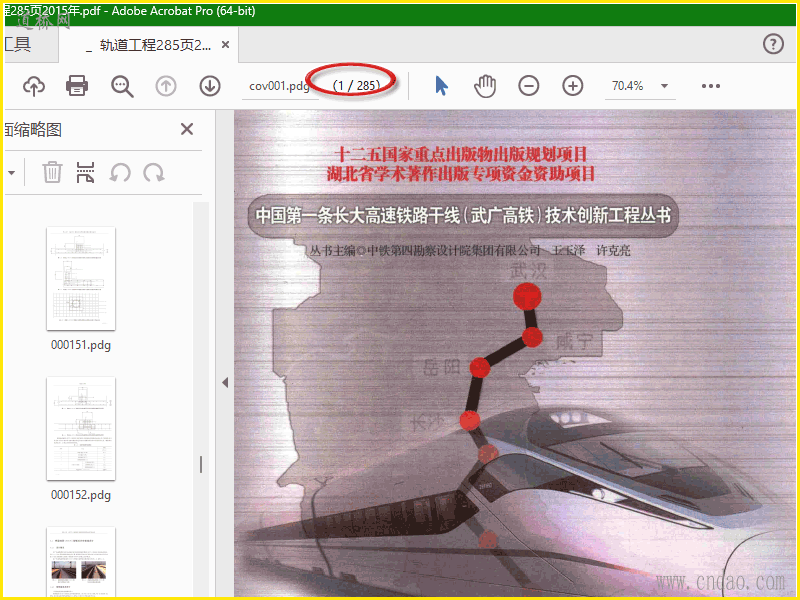The image size is (800, 600).
Task: Open the more tools ellipsis menu
Action: click(x=711, y=86)
